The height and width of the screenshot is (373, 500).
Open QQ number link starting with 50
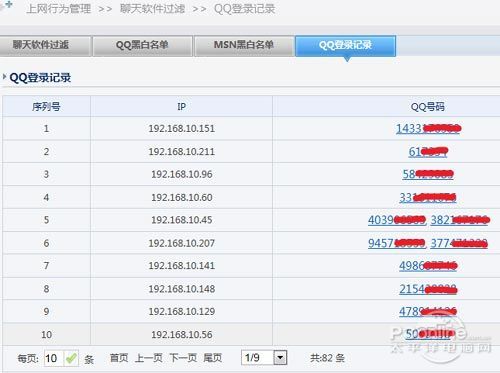pyautogui.click(x=430, y=334)
